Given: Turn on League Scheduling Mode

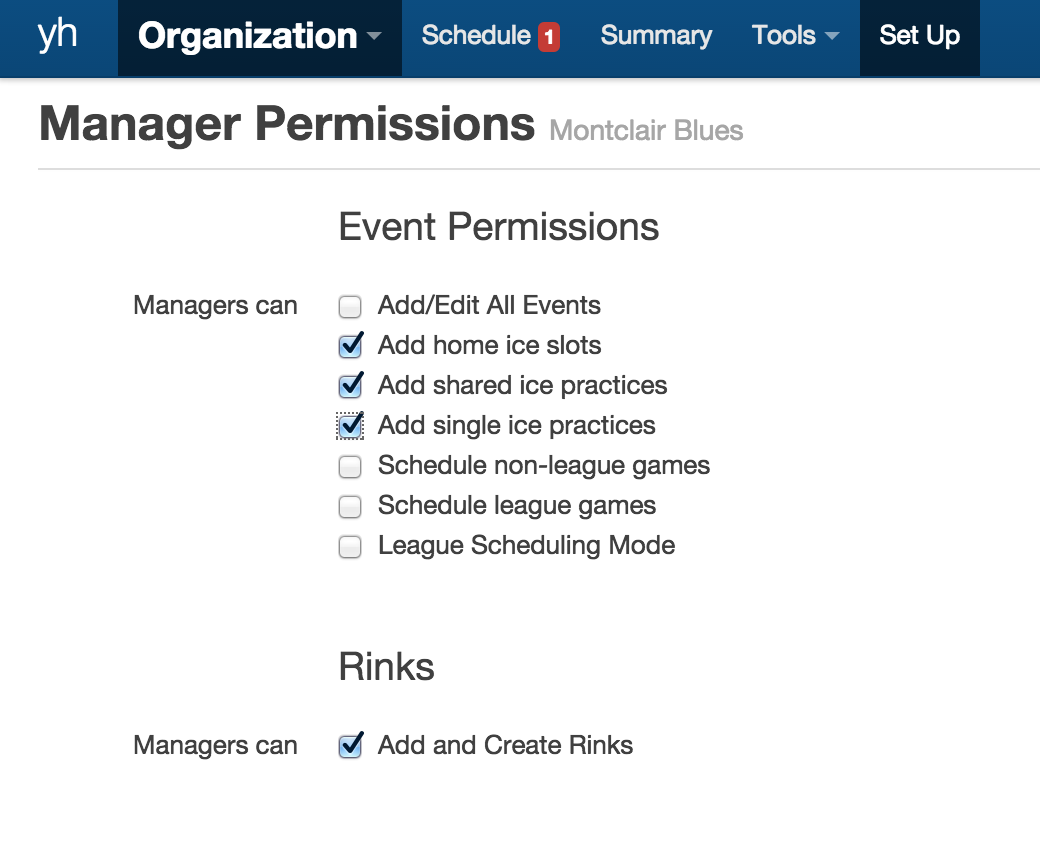Looking at the screenshot, I should (x=350, y=546).
